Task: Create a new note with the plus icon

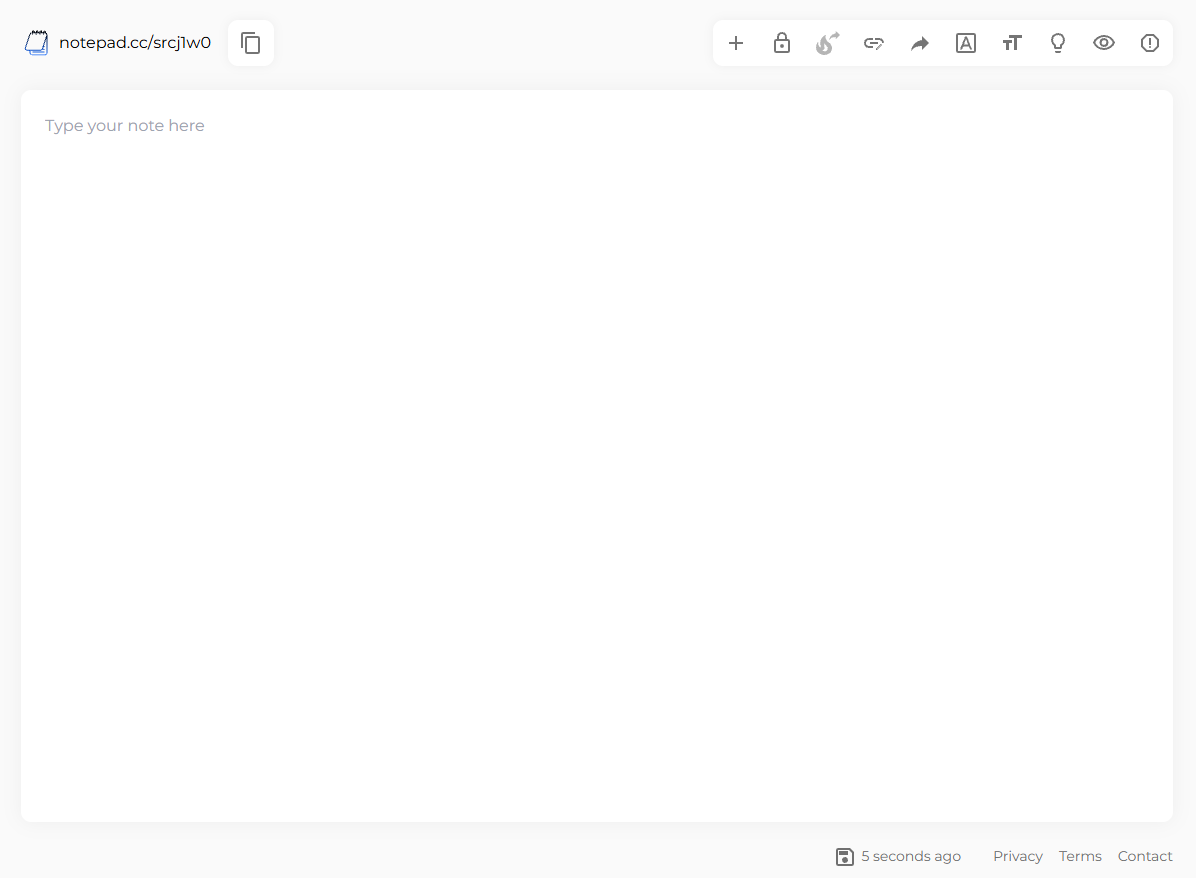Action: (736, 43)
